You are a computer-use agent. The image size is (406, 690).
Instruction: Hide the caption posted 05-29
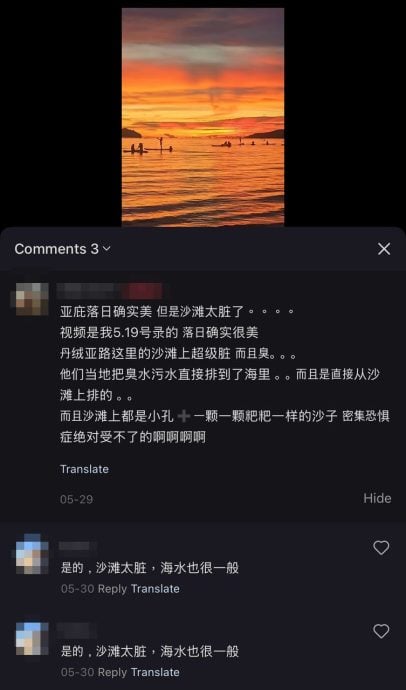pyautogui.click(x=377, y=498)
